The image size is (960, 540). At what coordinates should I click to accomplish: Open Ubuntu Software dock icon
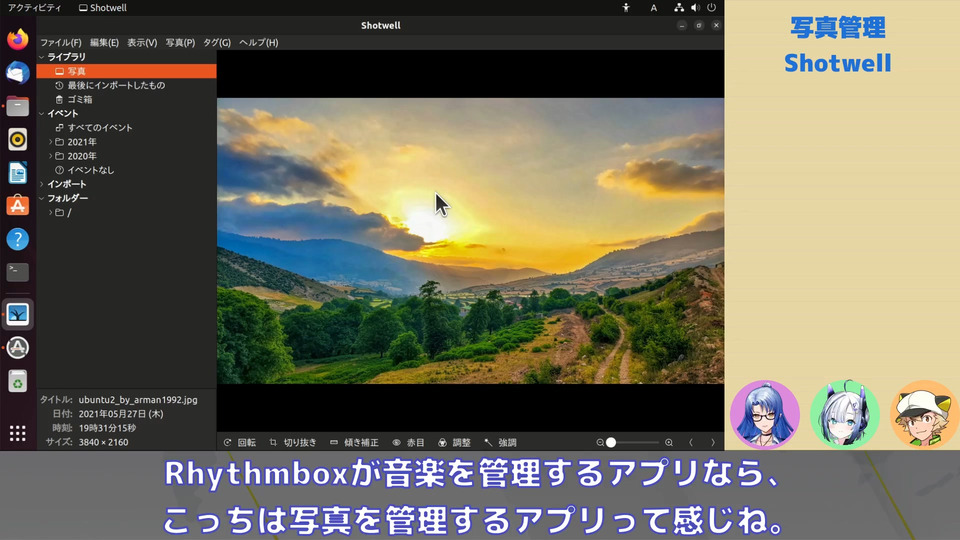point(18,206)
